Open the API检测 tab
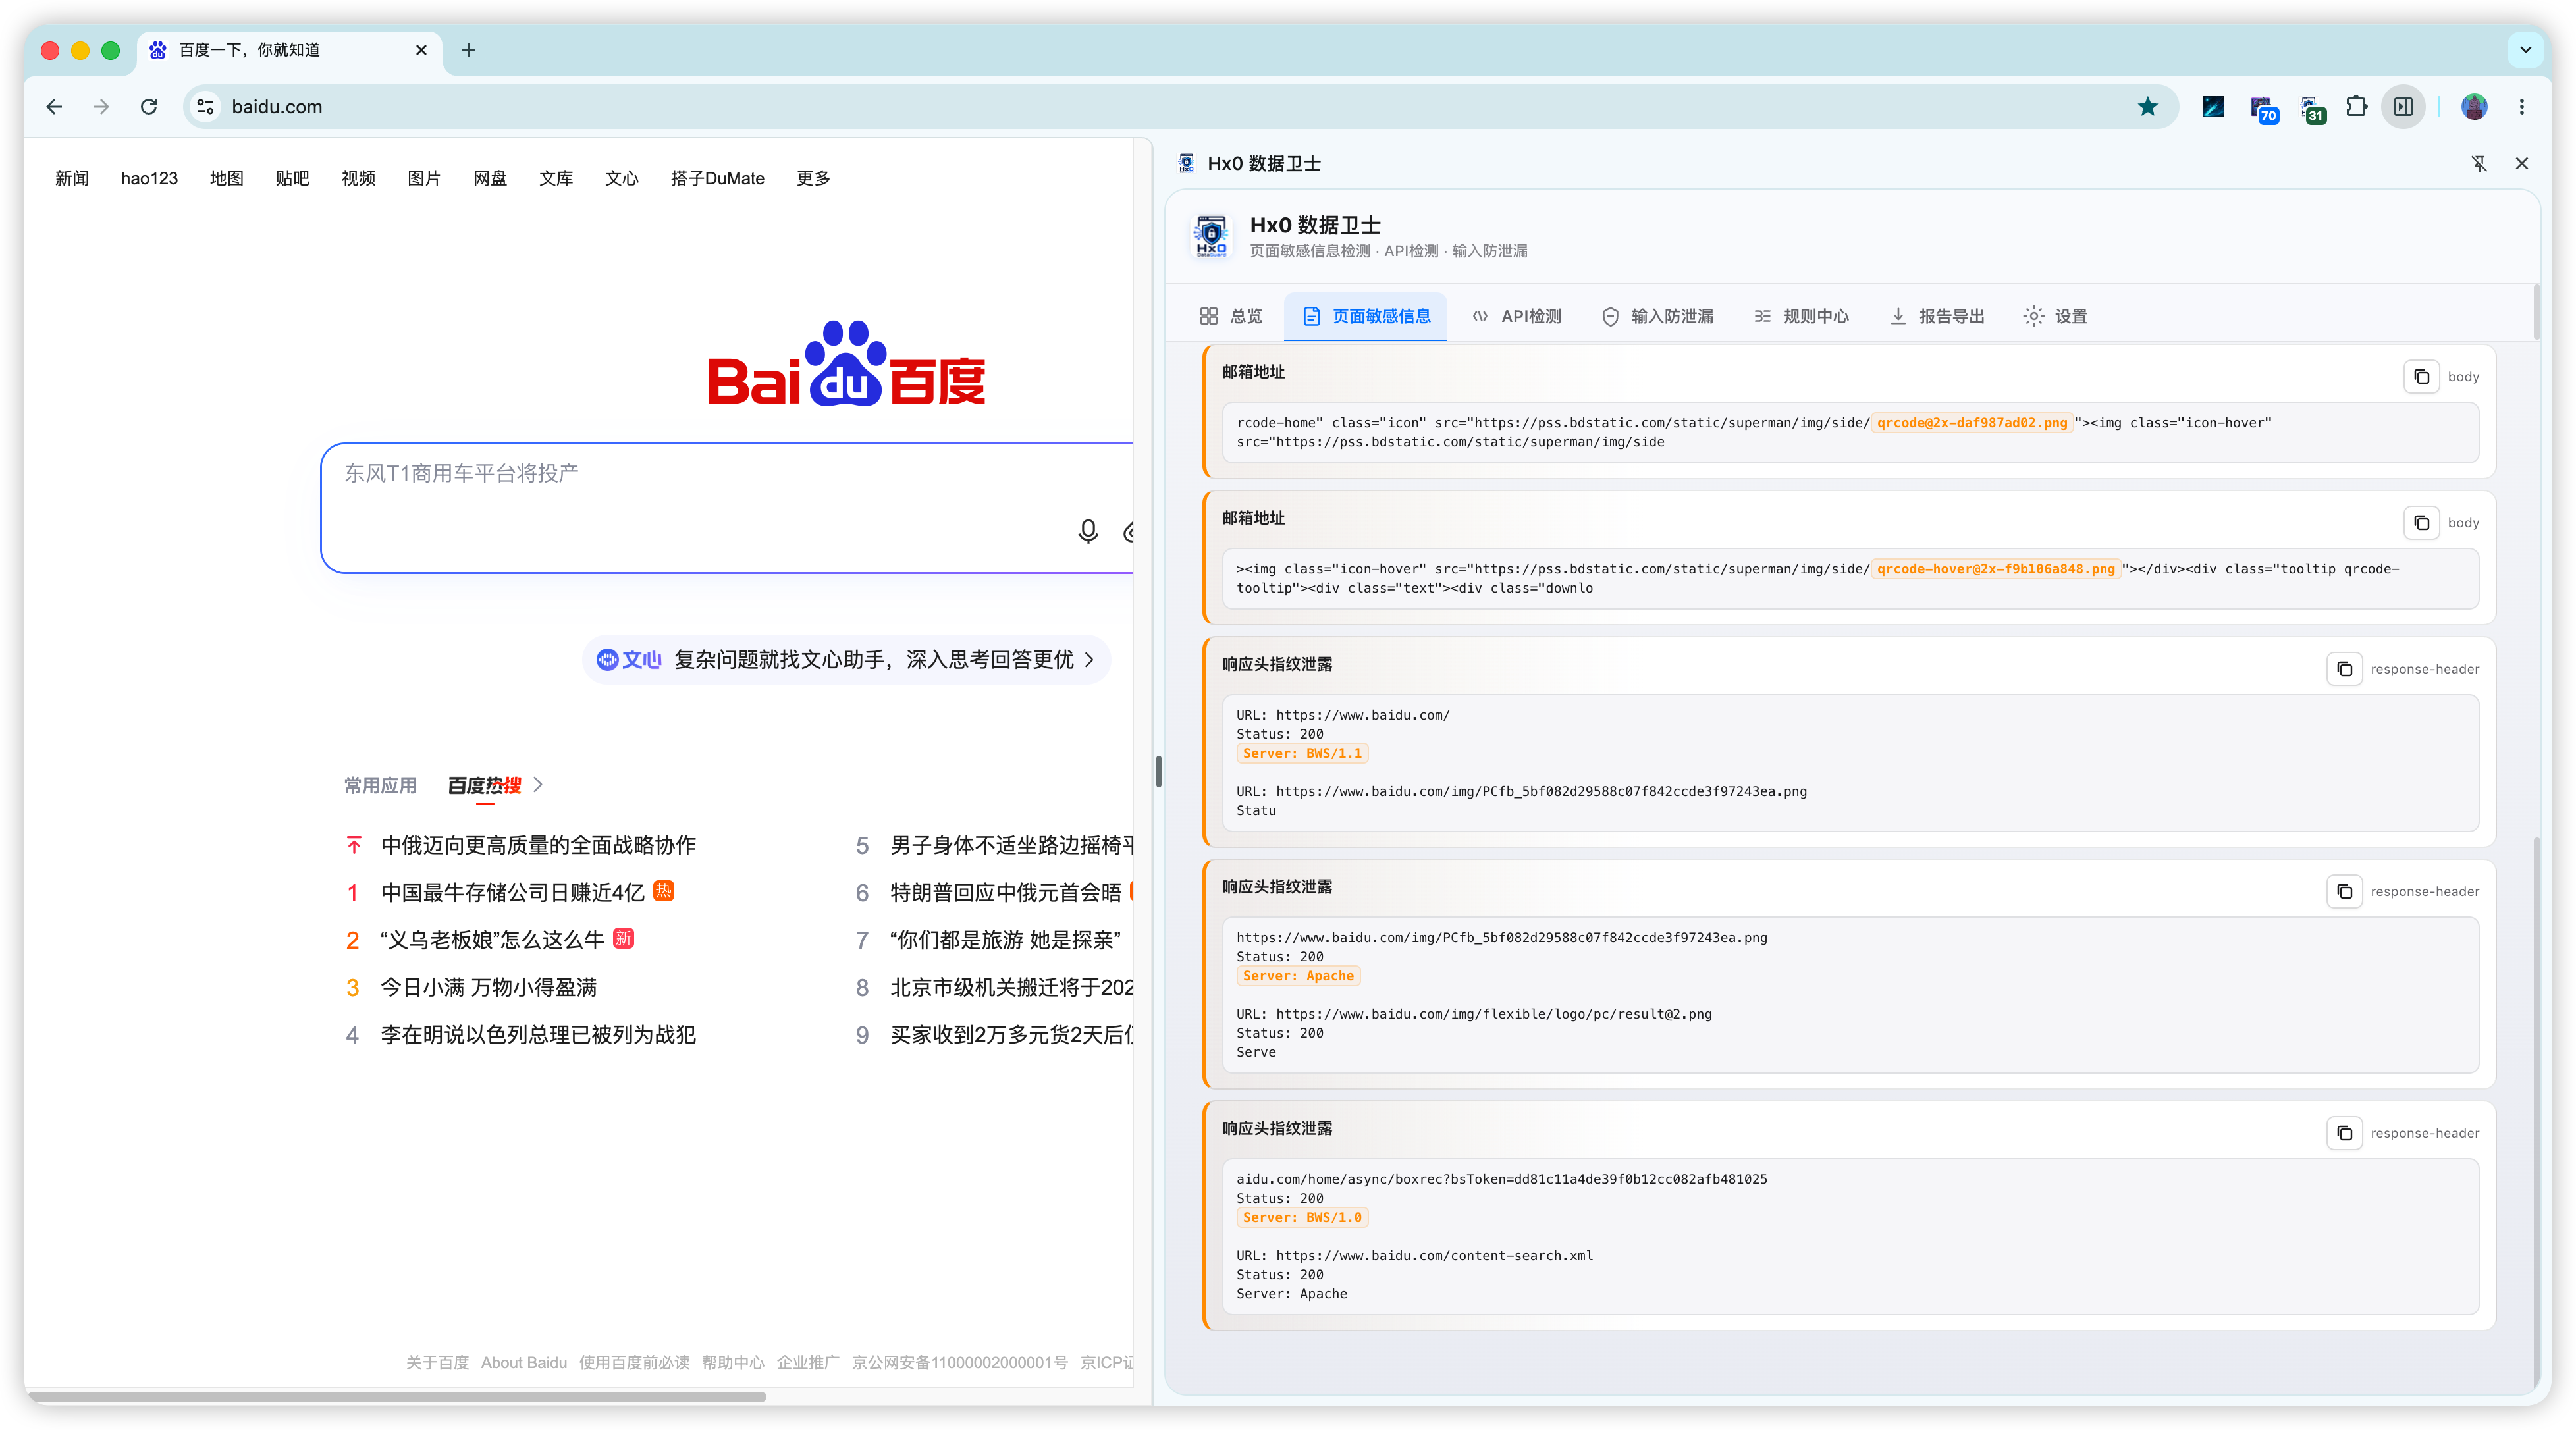 (x=1516, y=316)
